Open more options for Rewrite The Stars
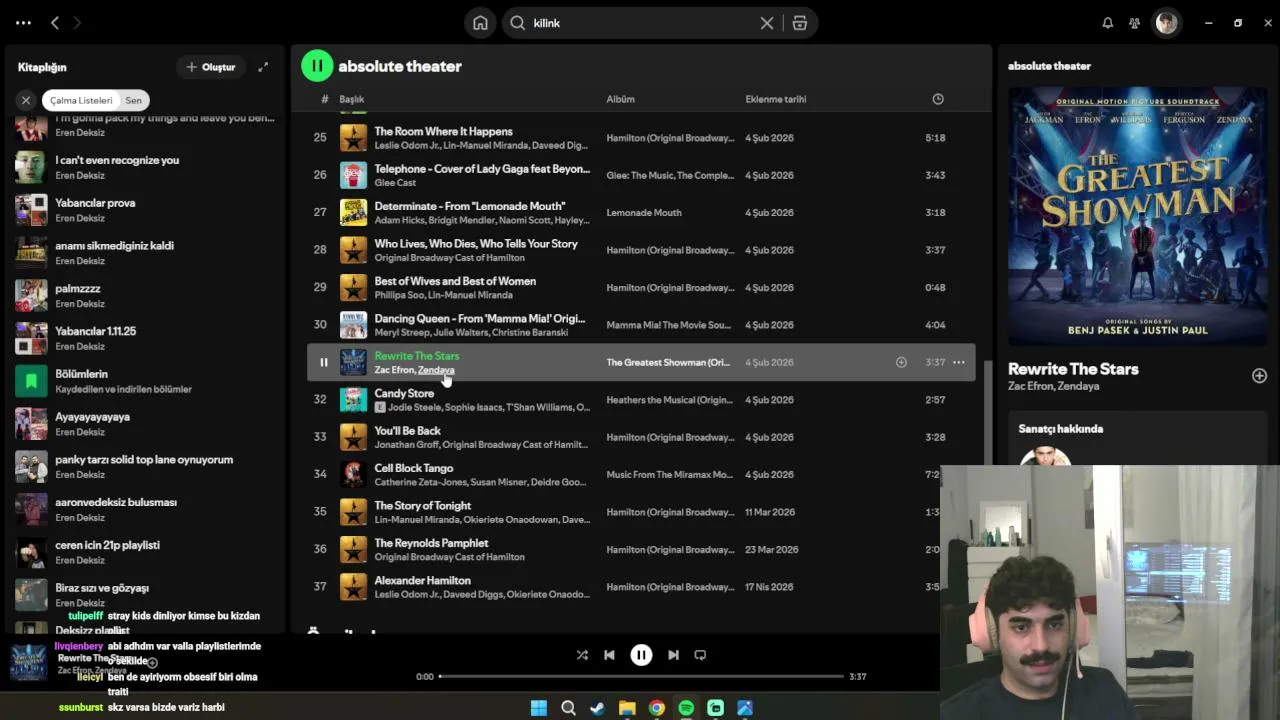The width and height of the screenshot is (1280, 720). [959, 362]
